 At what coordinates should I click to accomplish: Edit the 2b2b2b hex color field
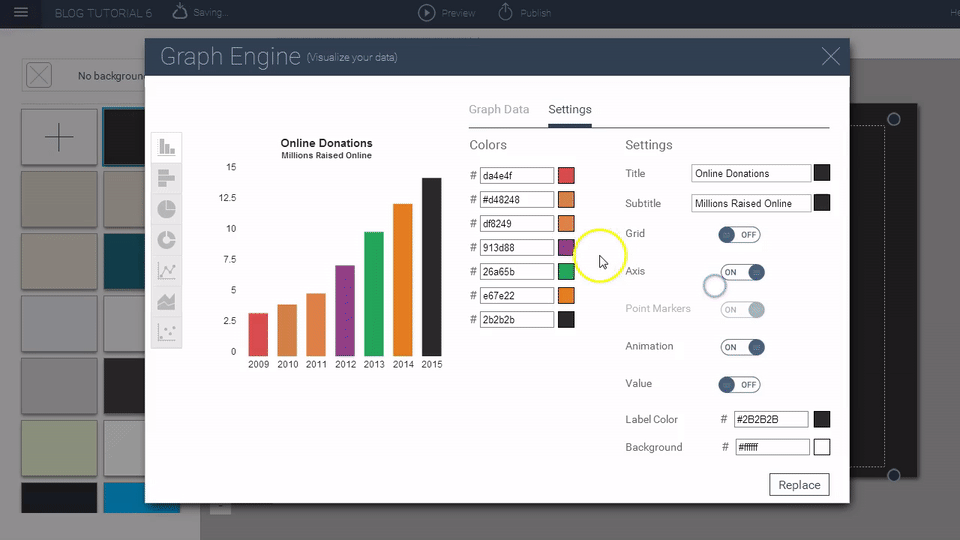tap(517, 320)
